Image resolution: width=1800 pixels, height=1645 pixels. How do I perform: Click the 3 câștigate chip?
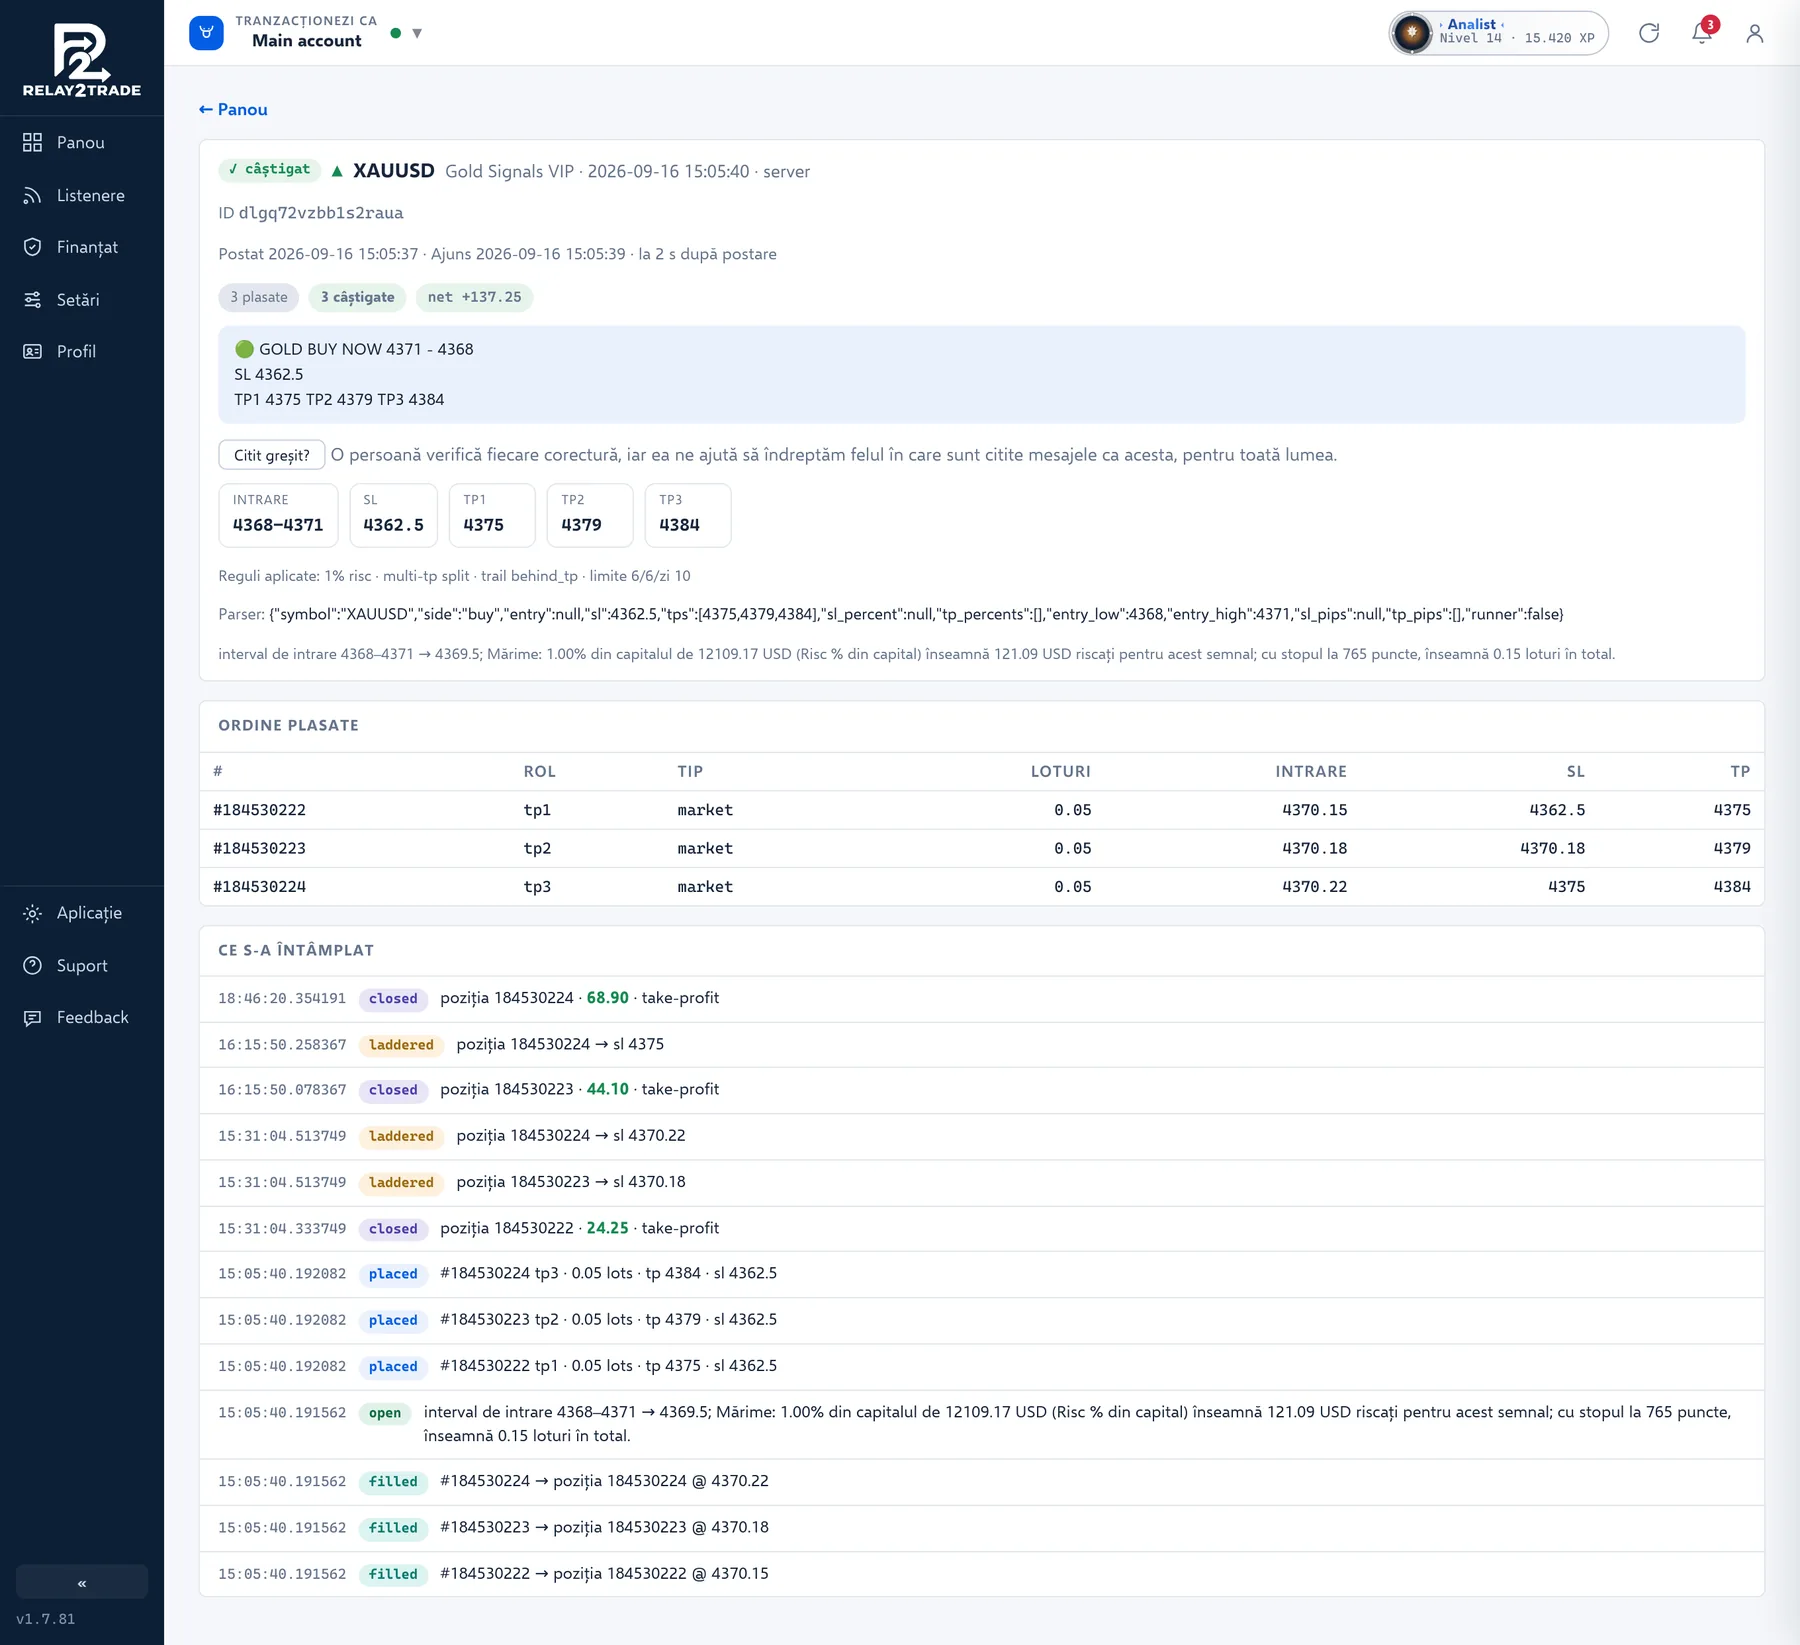(357, 297)
